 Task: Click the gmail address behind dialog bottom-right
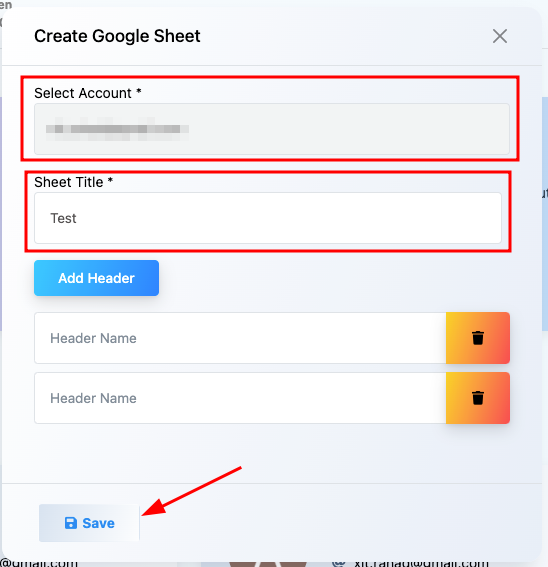point(421,563)
